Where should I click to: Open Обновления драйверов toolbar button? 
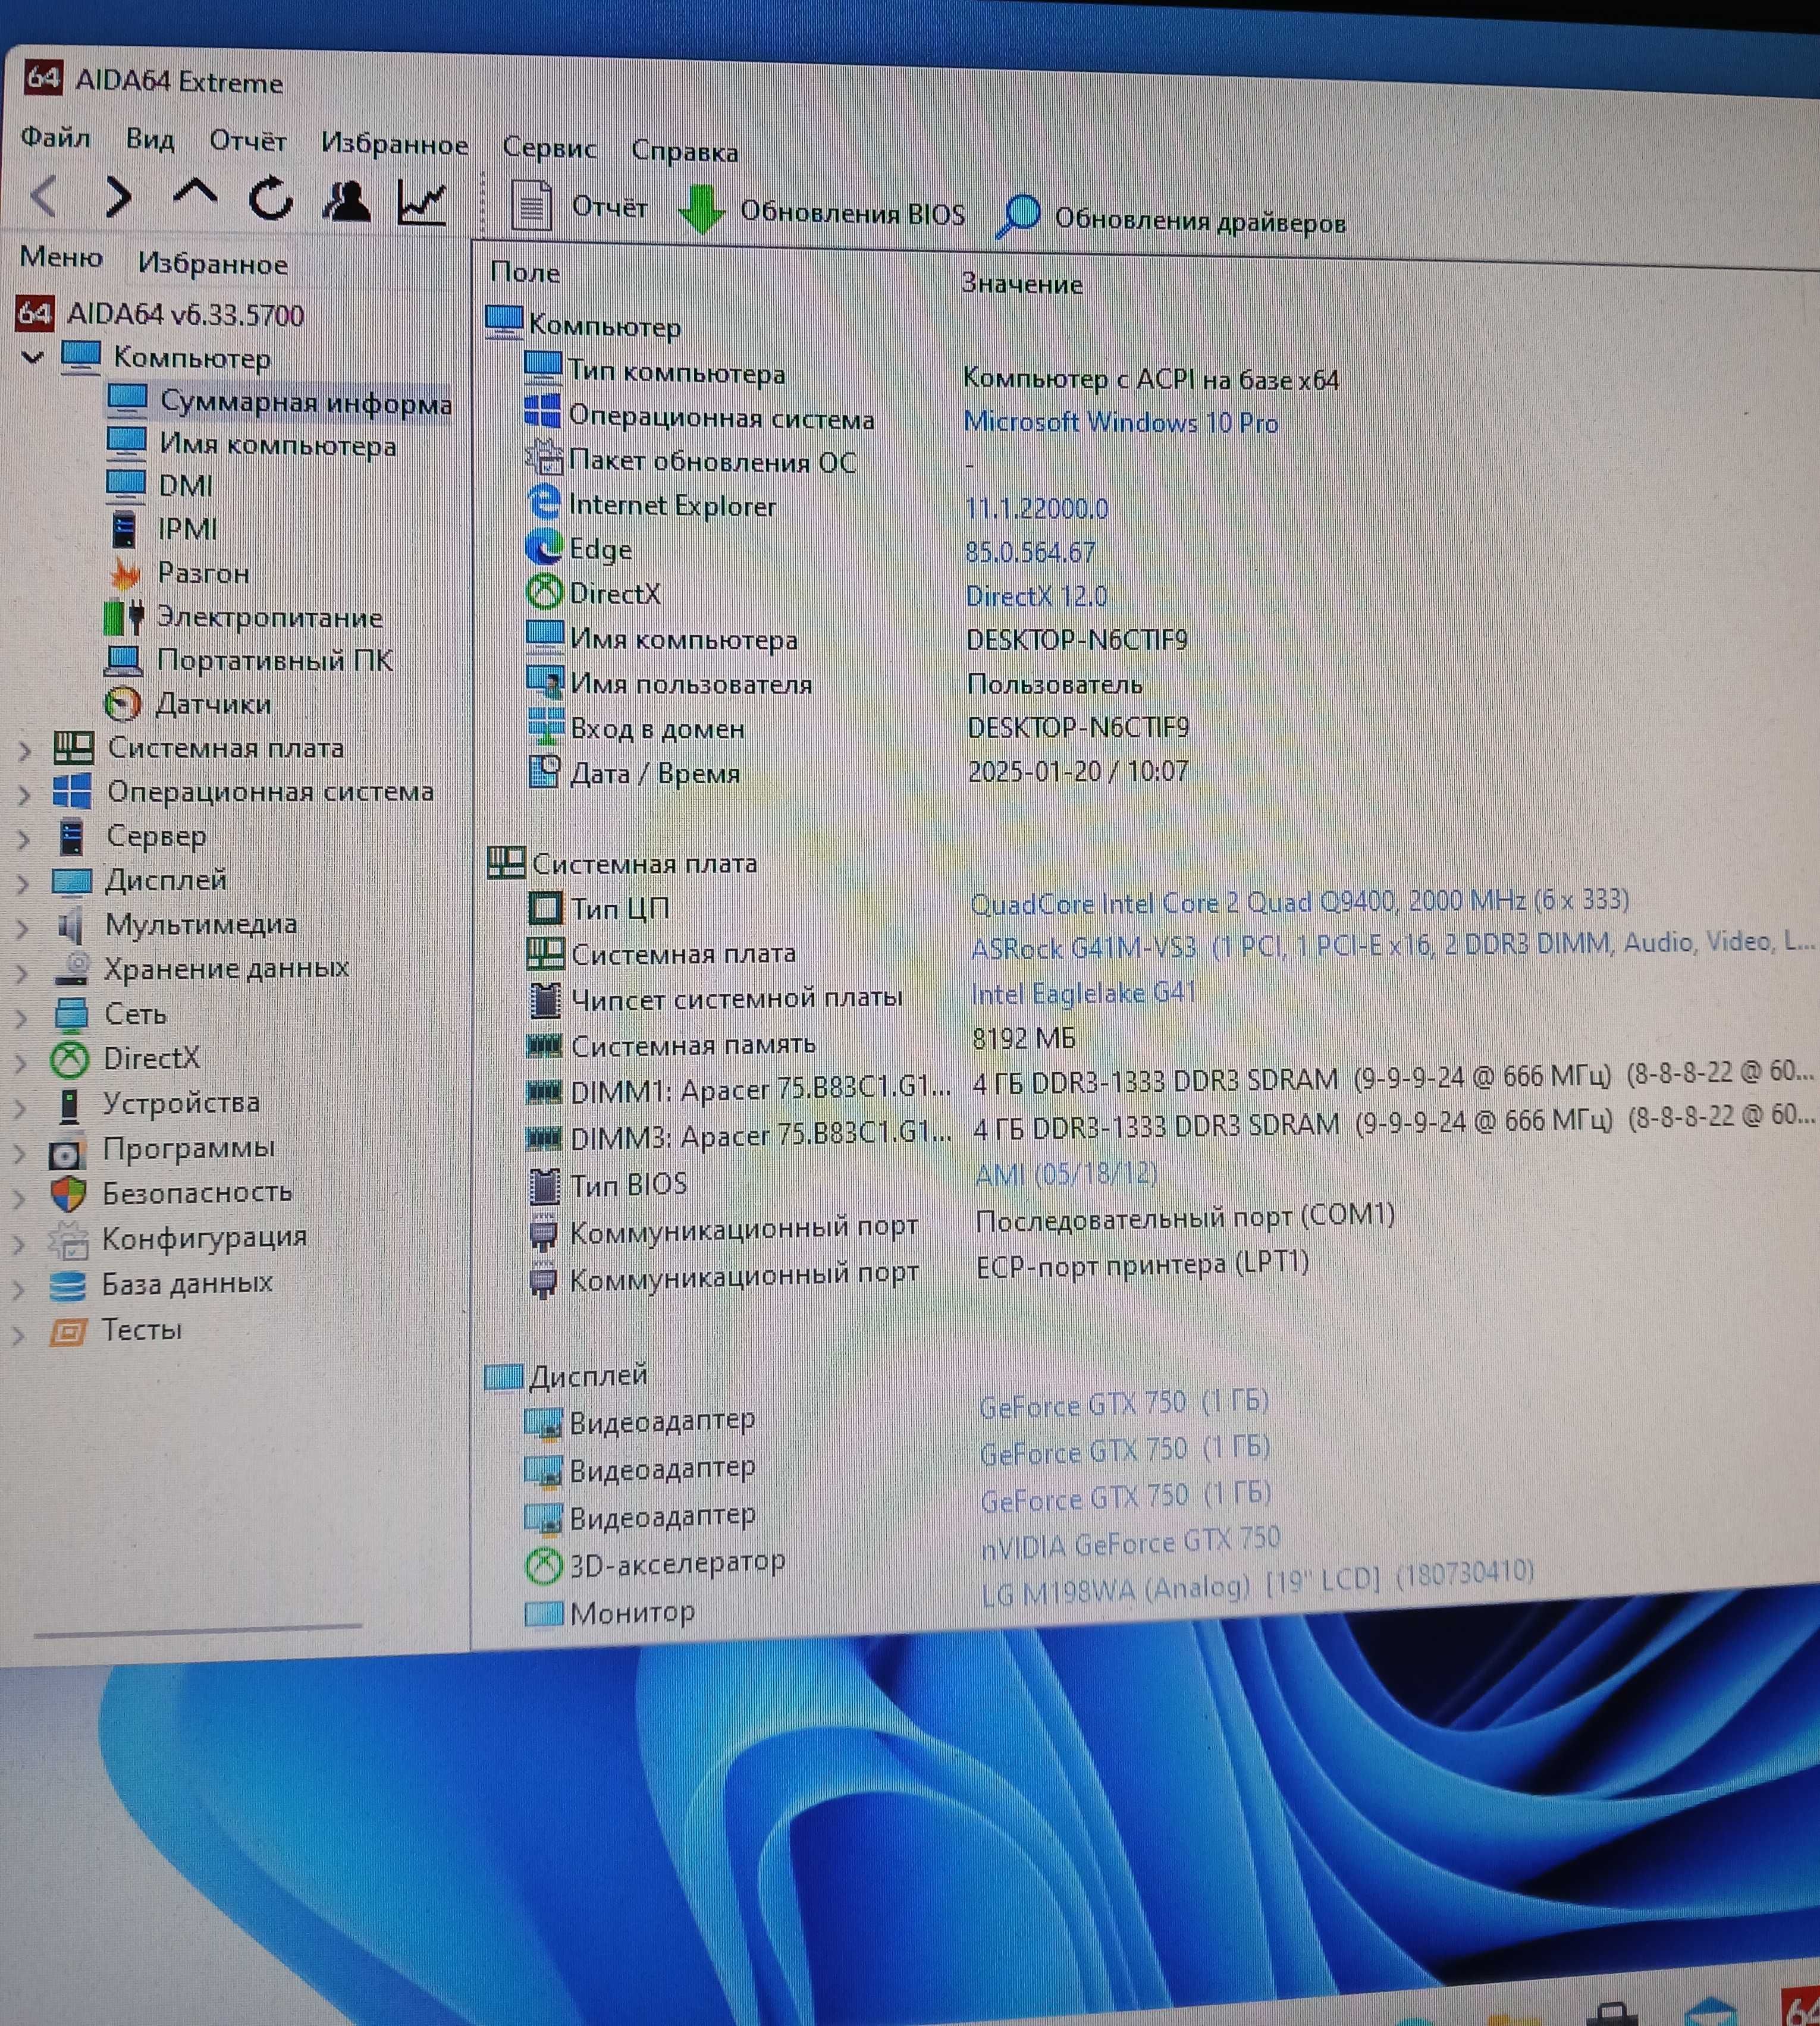[x=1172, y=217]
